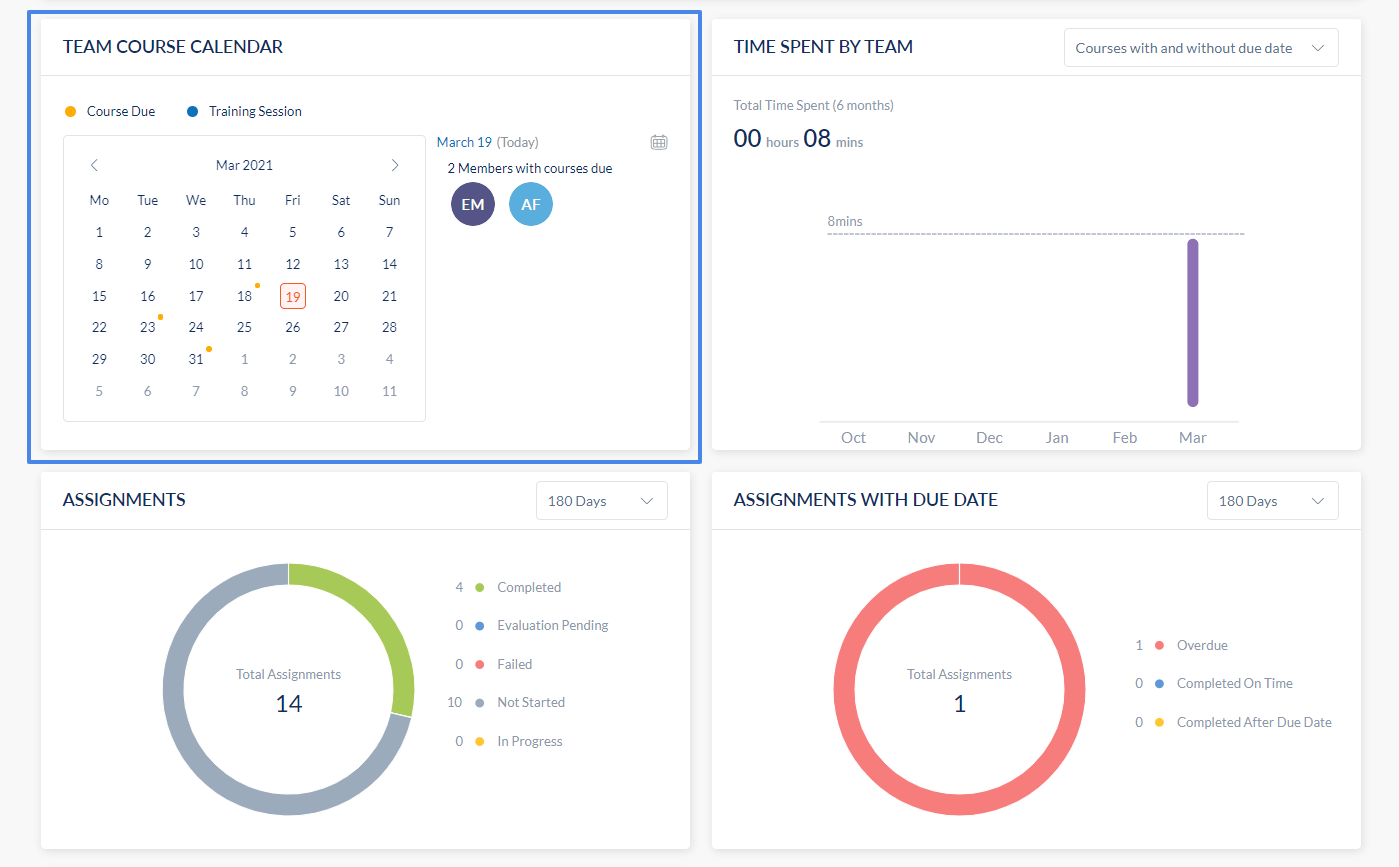Click the 8mins axis label
Screen dimensions: 1399x867
[x=845, y=221]
